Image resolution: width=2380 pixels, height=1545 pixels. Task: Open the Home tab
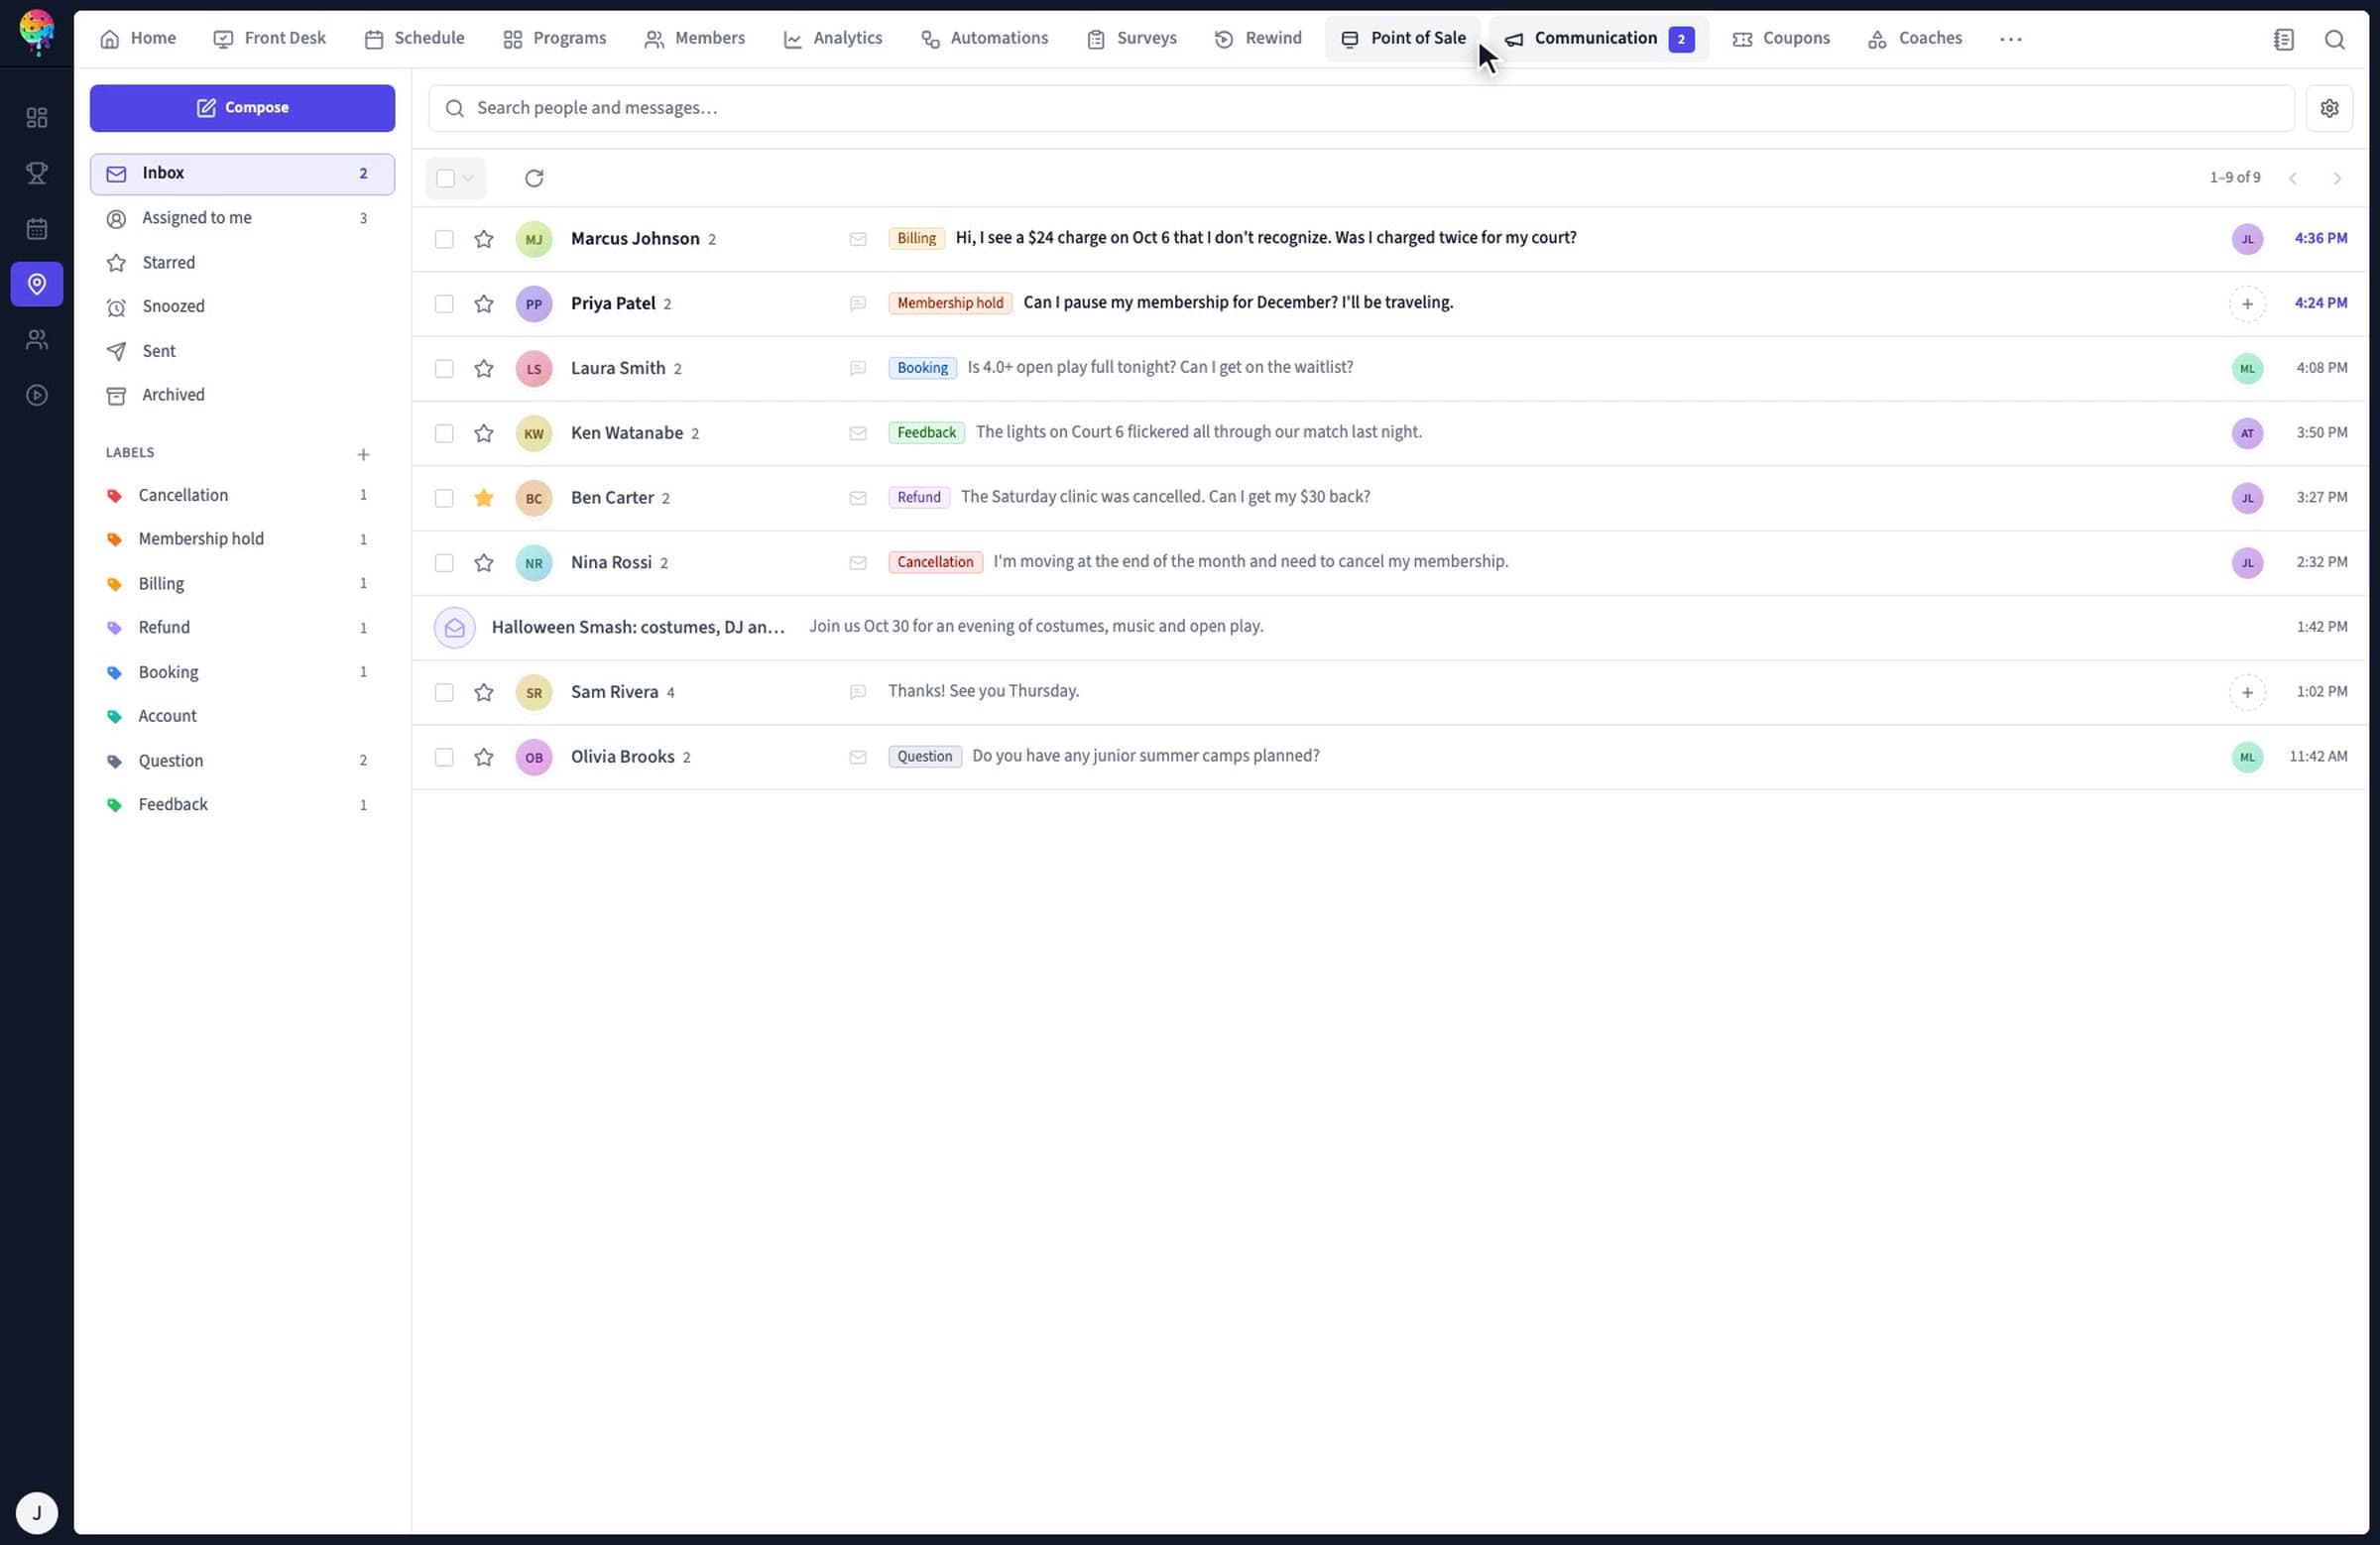pyautogui.click(x=138, y=39)
